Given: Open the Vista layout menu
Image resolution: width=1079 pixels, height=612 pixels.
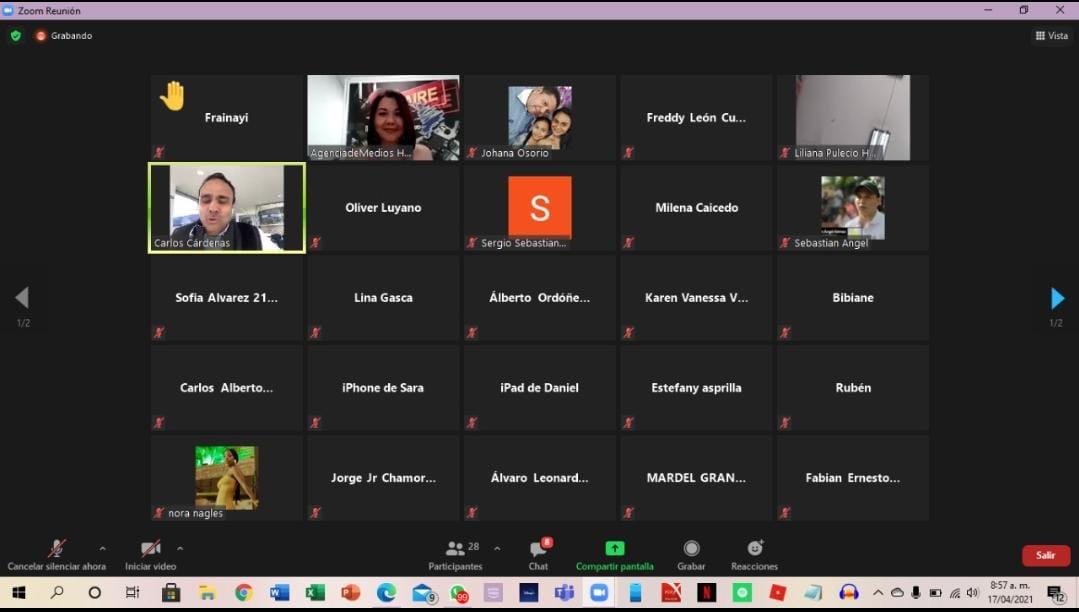Looking at the screenshot, I should point(1051,36).
